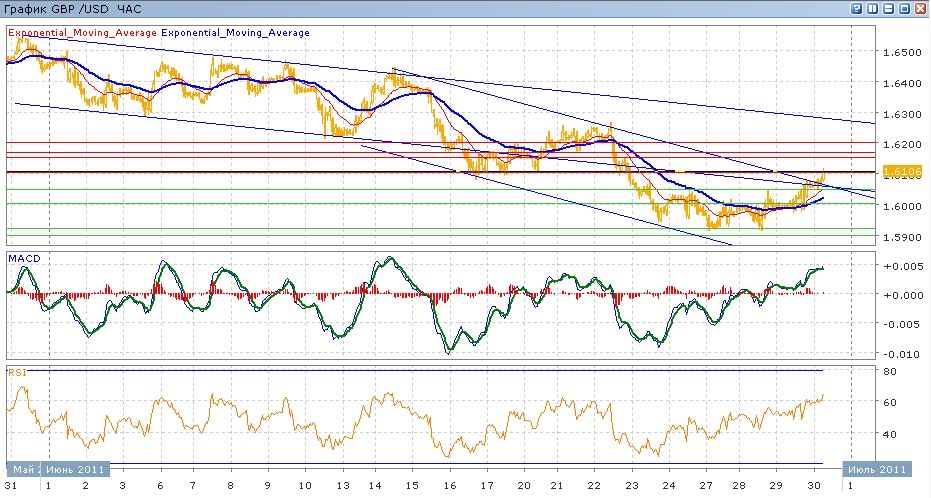The width and height of the screenshot is (931, 498).
Task: Close the chart with the red X
Action: click(920, 8)
